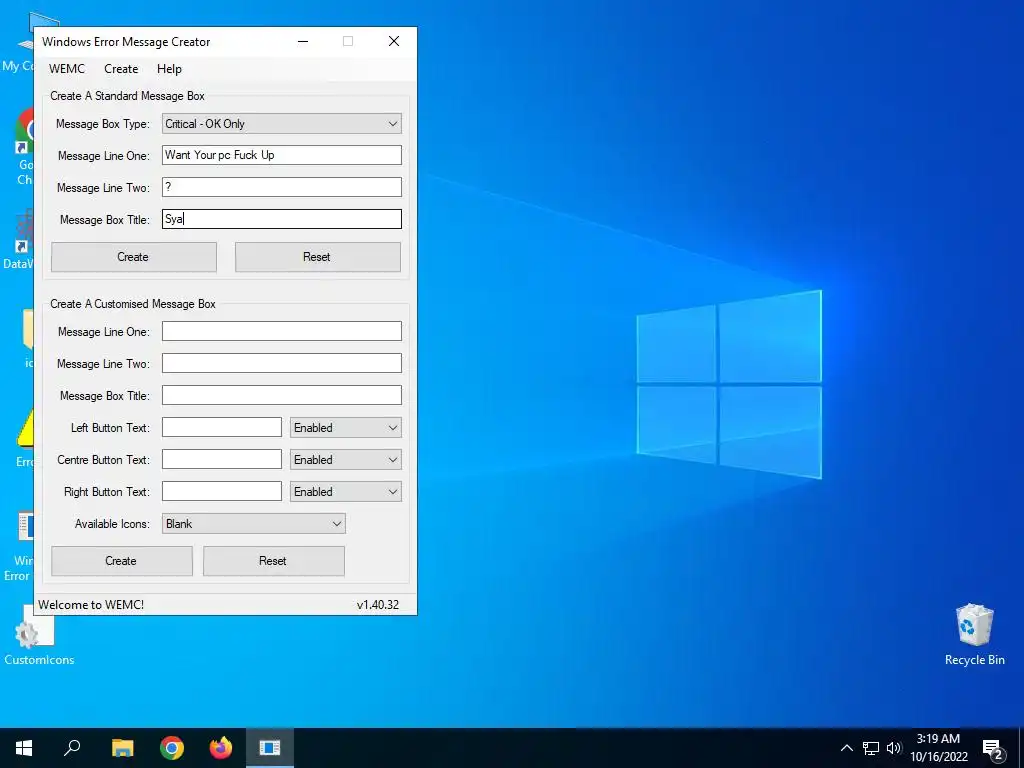
Task: Launch Google Chrome from the taskbar
Action: click(172, 748)
